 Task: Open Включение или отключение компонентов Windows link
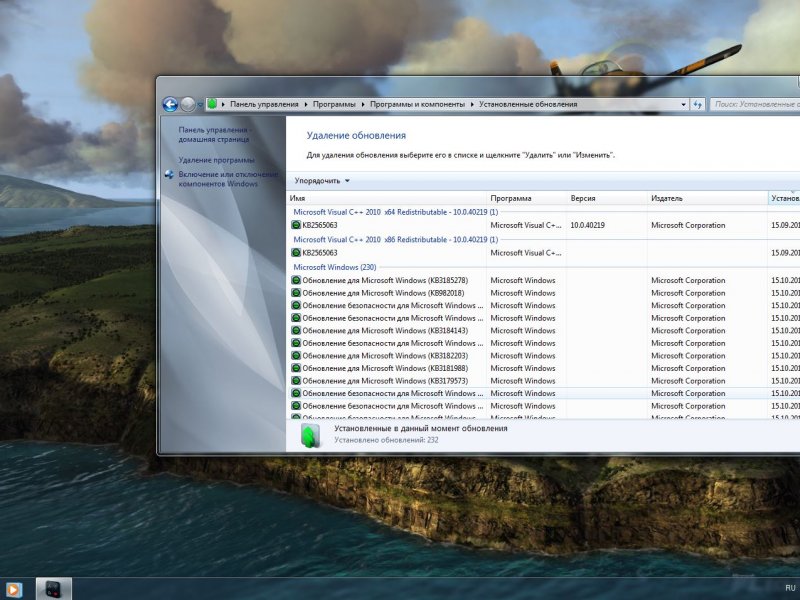228,179
